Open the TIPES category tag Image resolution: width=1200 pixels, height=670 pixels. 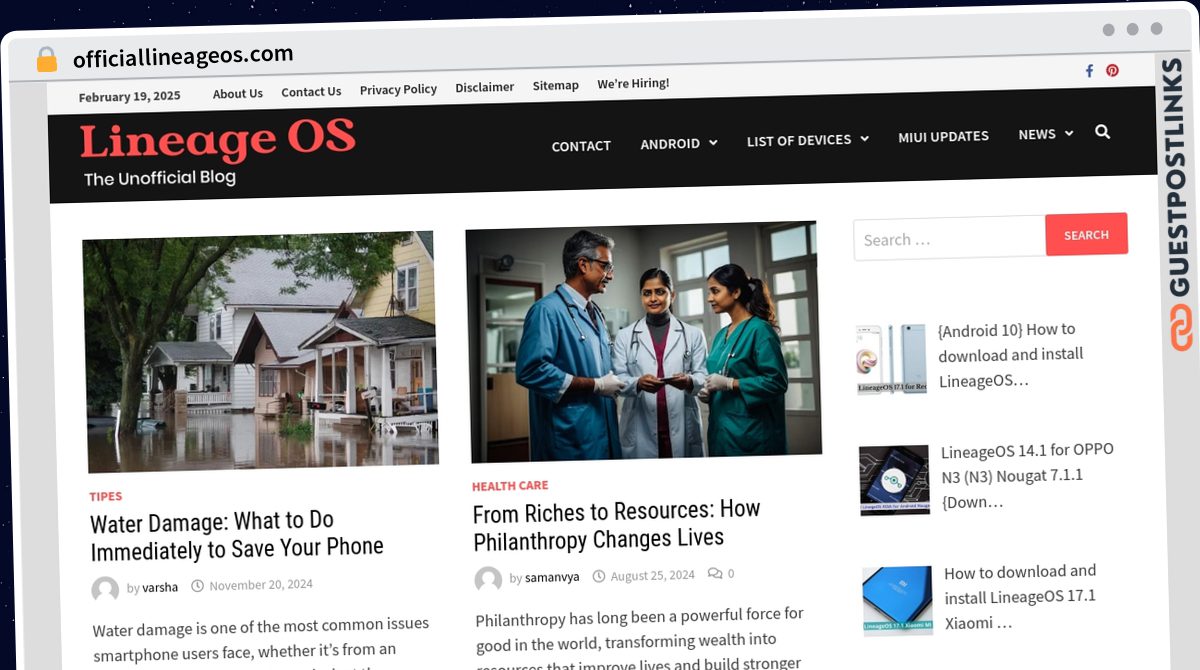click(x=105, y=496)
